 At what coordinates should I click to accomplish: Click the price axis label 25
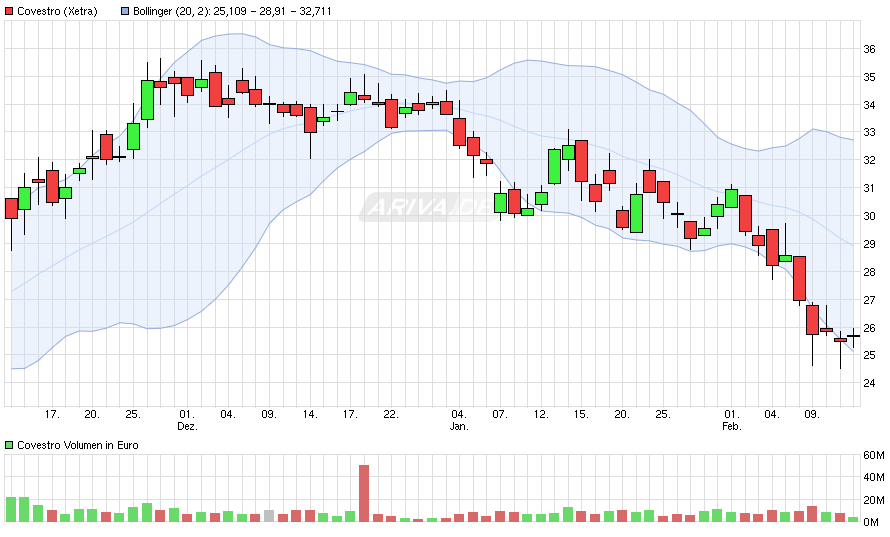869,355
